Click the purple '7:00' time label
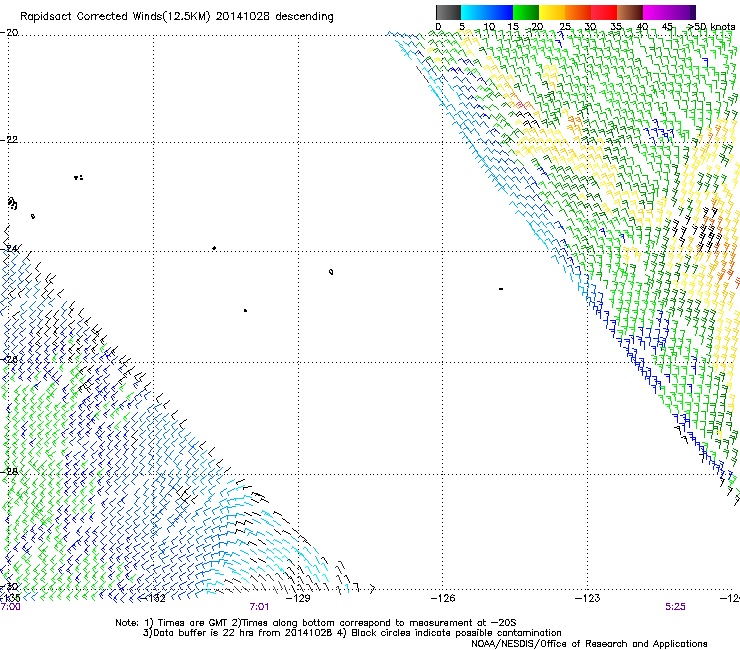 point(10,607)
